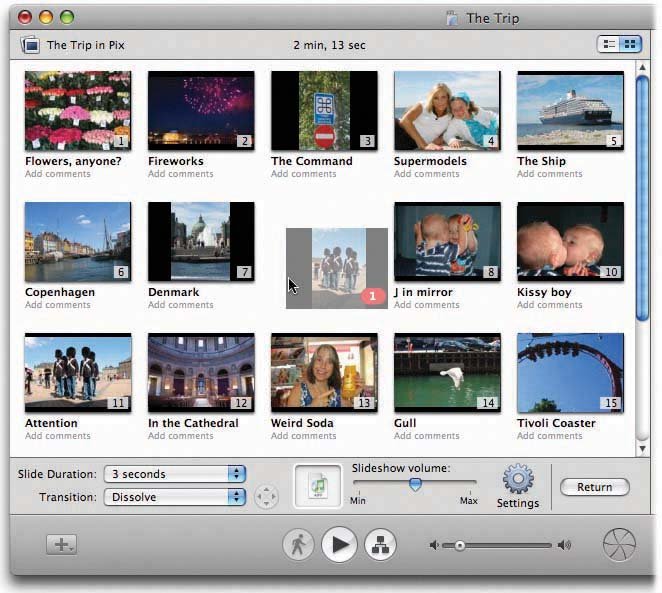This screenshot has height=593, width=662.
Task: Select the Weird Soda slide thumbnail
Action: pos(324,373)
